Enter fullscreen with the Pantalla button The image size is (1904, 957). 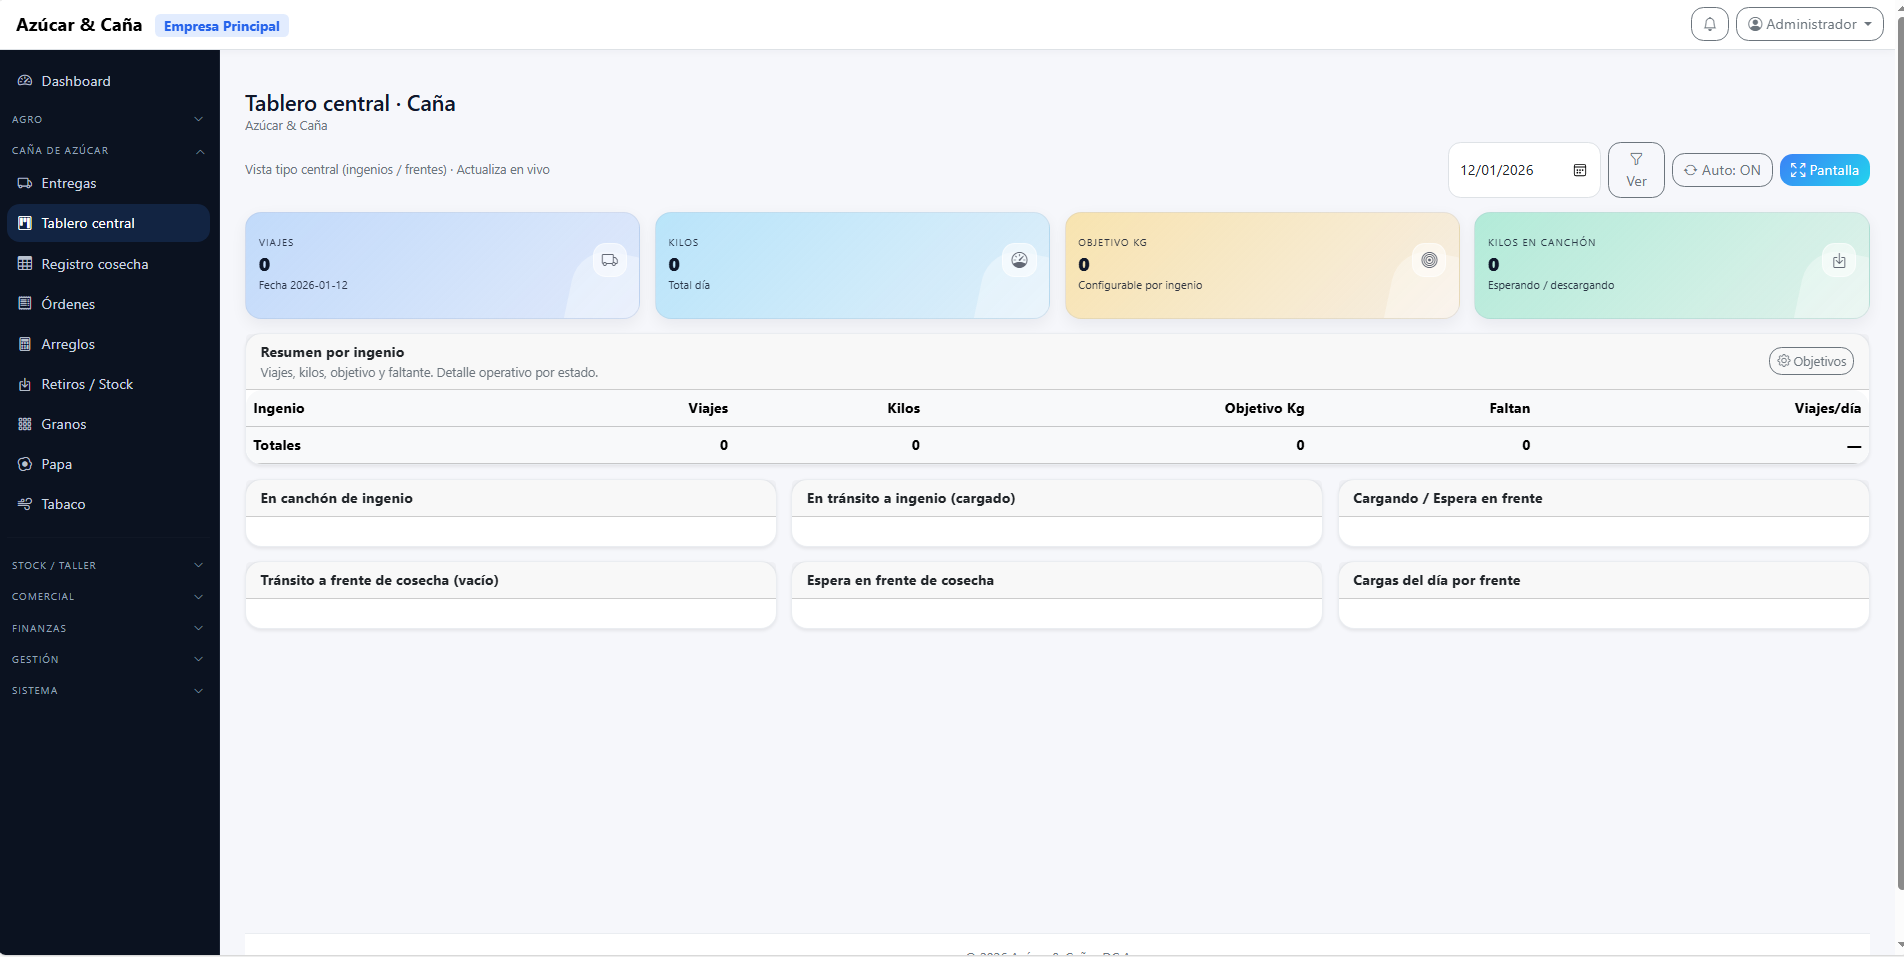1824,170
